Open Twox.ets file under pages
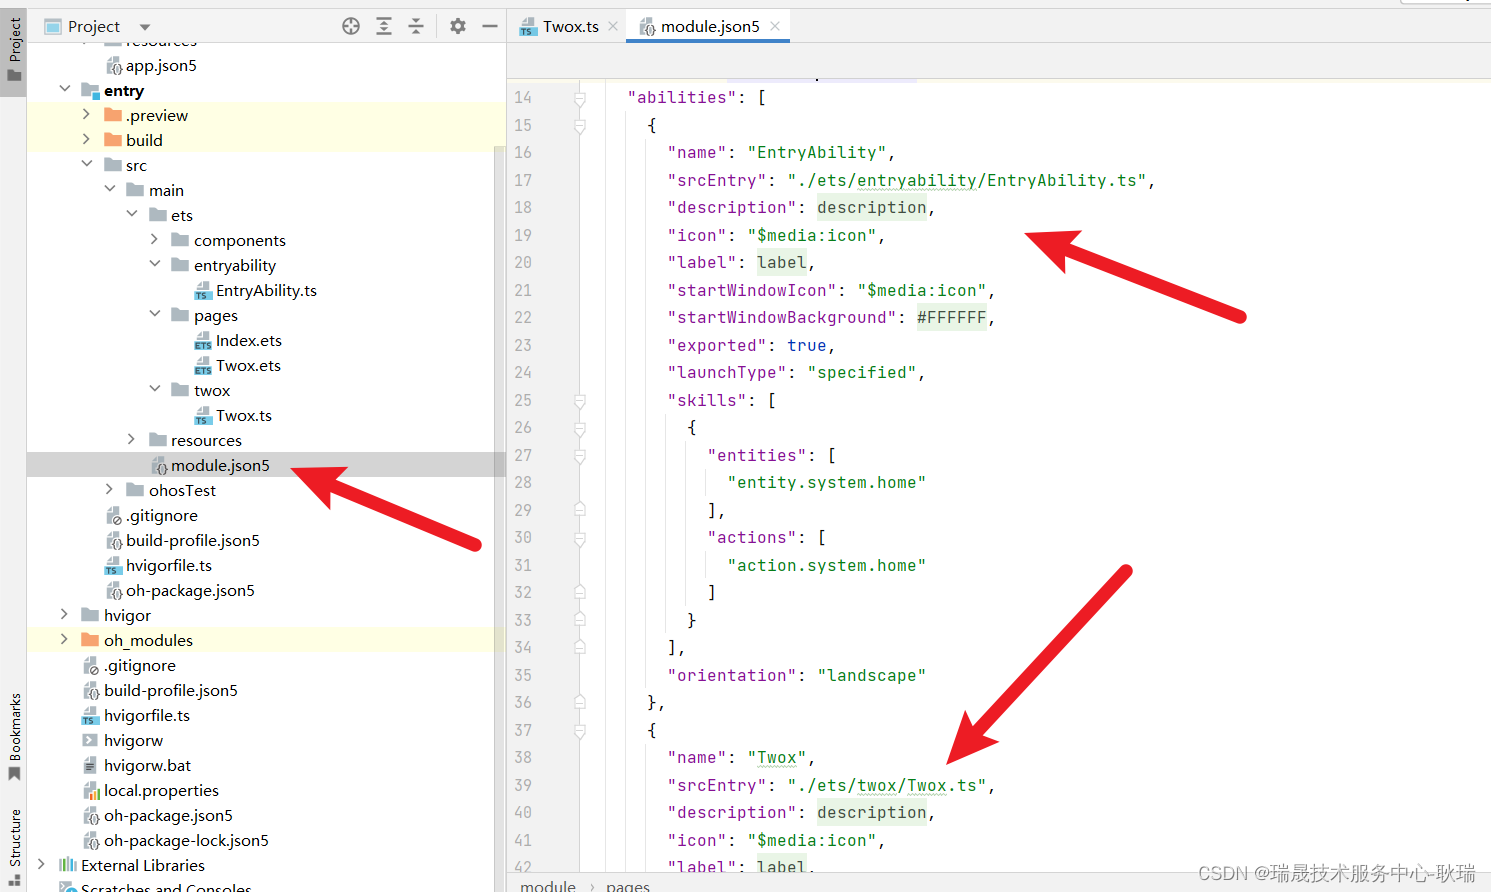Viewport: 1491px width, 892px height. pyautogui.click(x=248, y=366)
